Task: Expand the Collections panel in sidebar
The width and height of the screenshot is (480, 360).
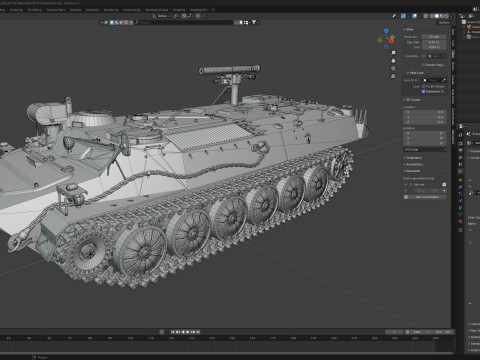Action: 413,158
